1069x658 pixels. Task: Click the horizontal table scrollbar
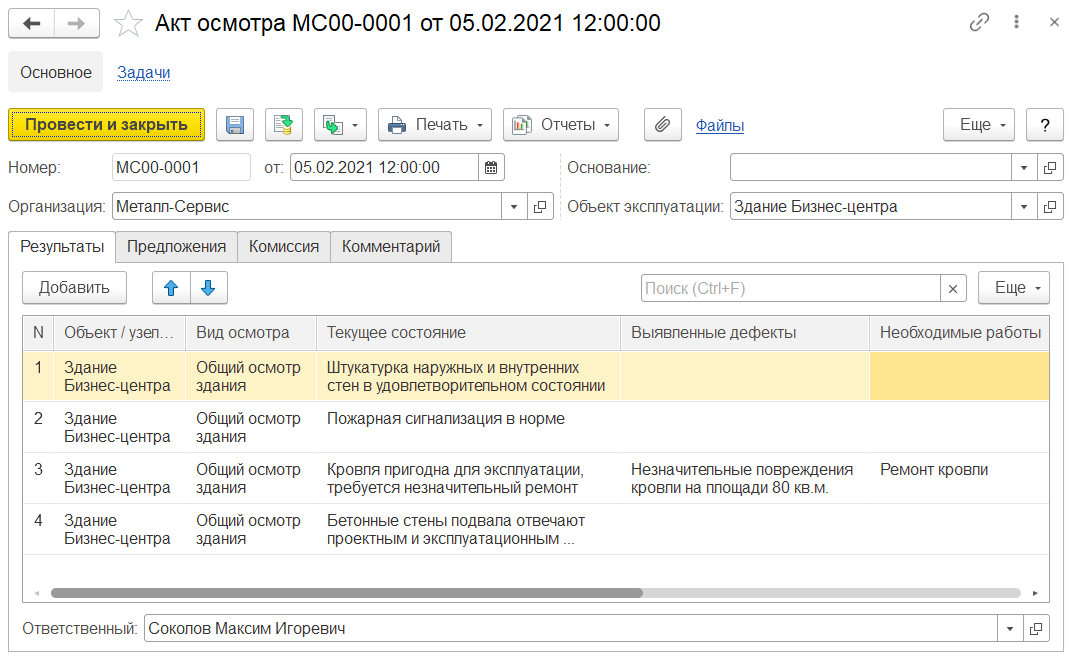pos(346,593)
